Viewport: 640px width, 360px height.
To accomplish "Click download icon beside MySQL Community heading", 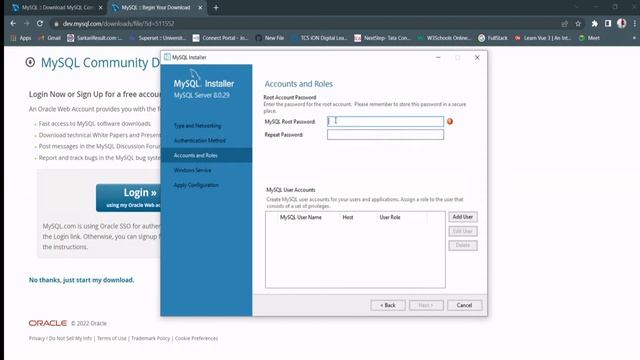I will [30, 62].
